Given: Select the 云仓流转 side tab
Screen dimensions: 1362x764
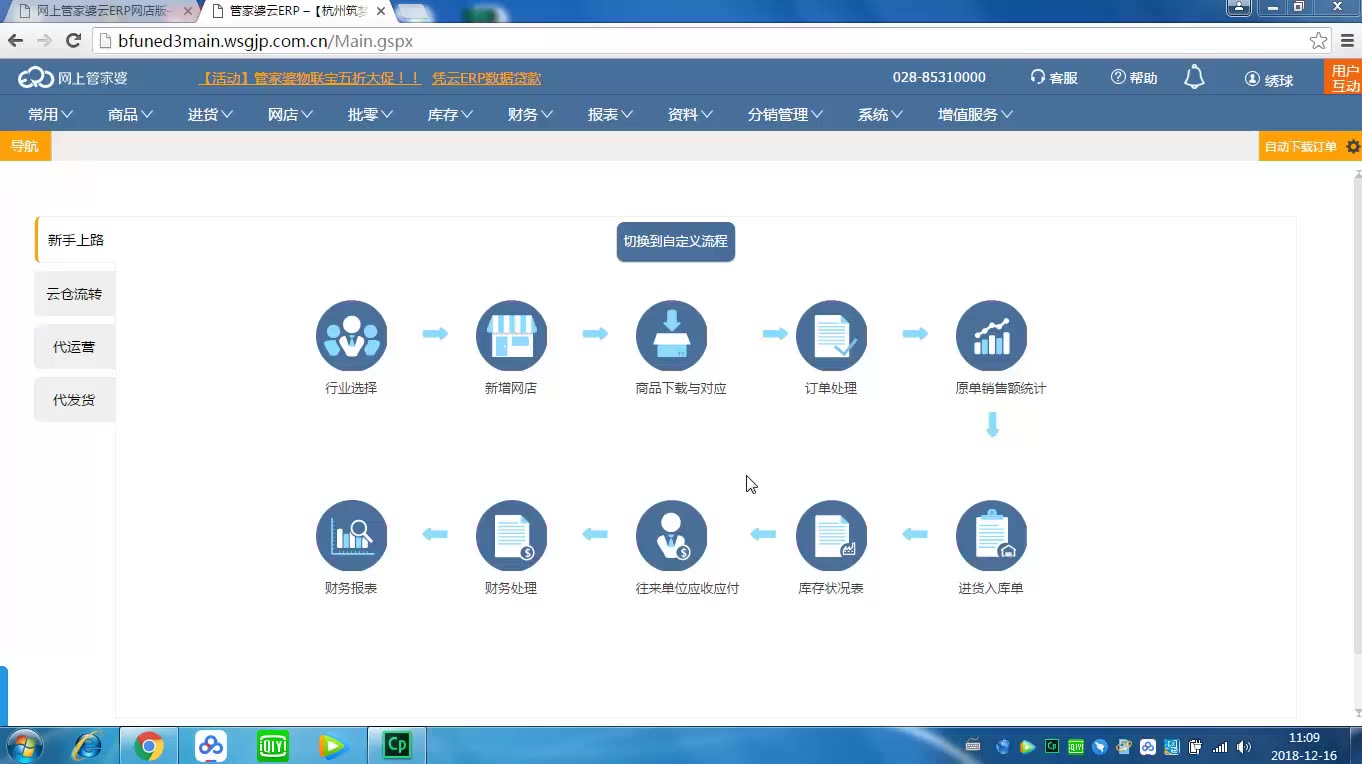Looking at the screenshot, I should coord(75,294).
